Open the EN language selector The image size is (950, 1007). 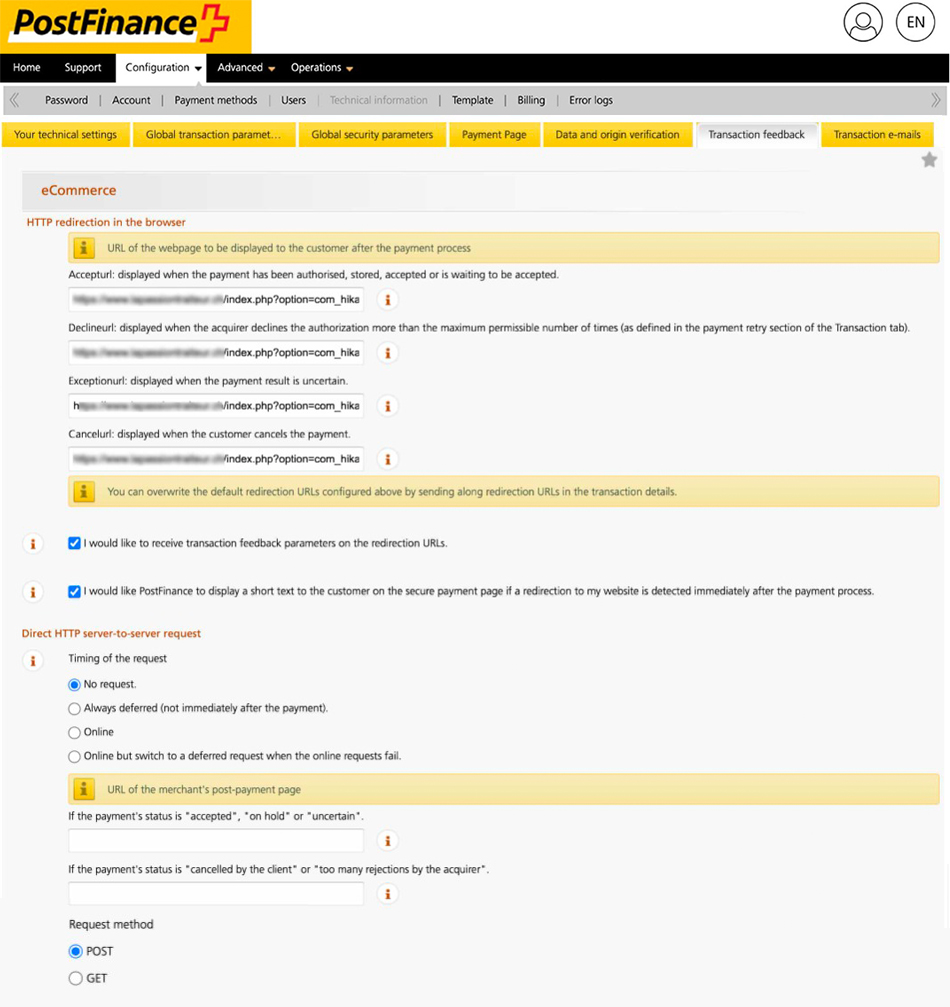(915, 22)
